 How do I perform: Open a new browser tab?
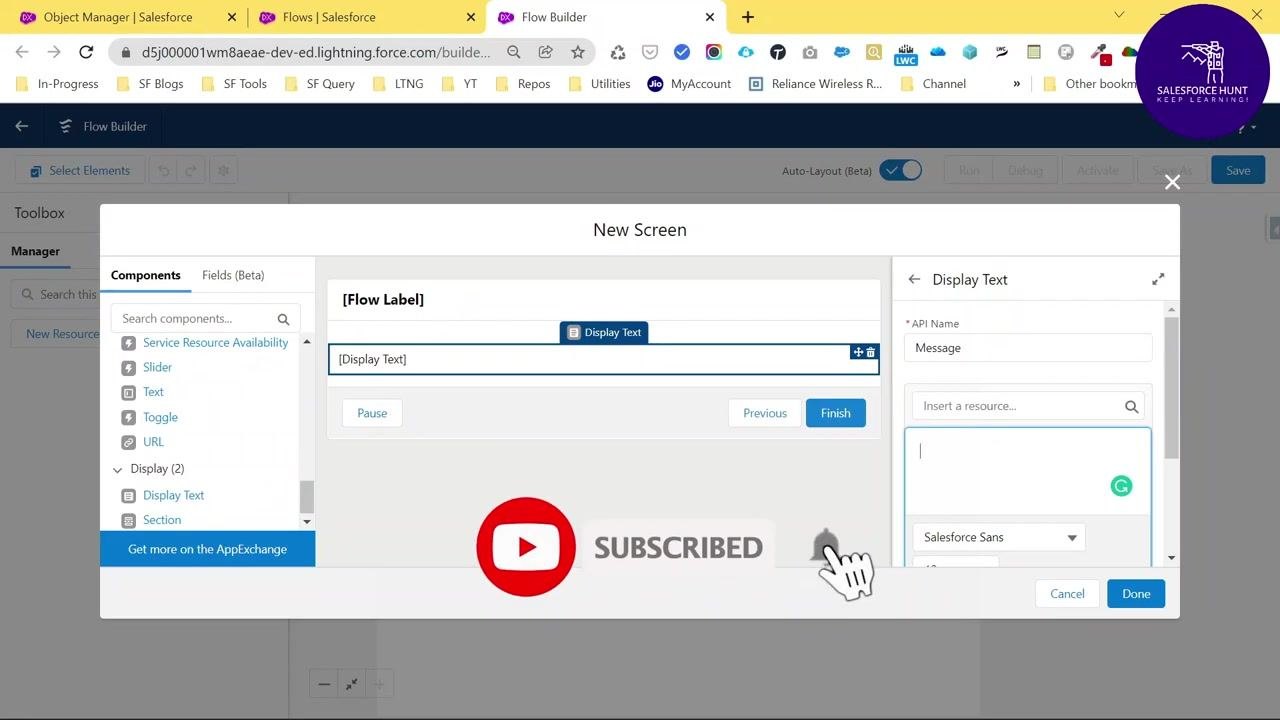[x=748, y=17]
